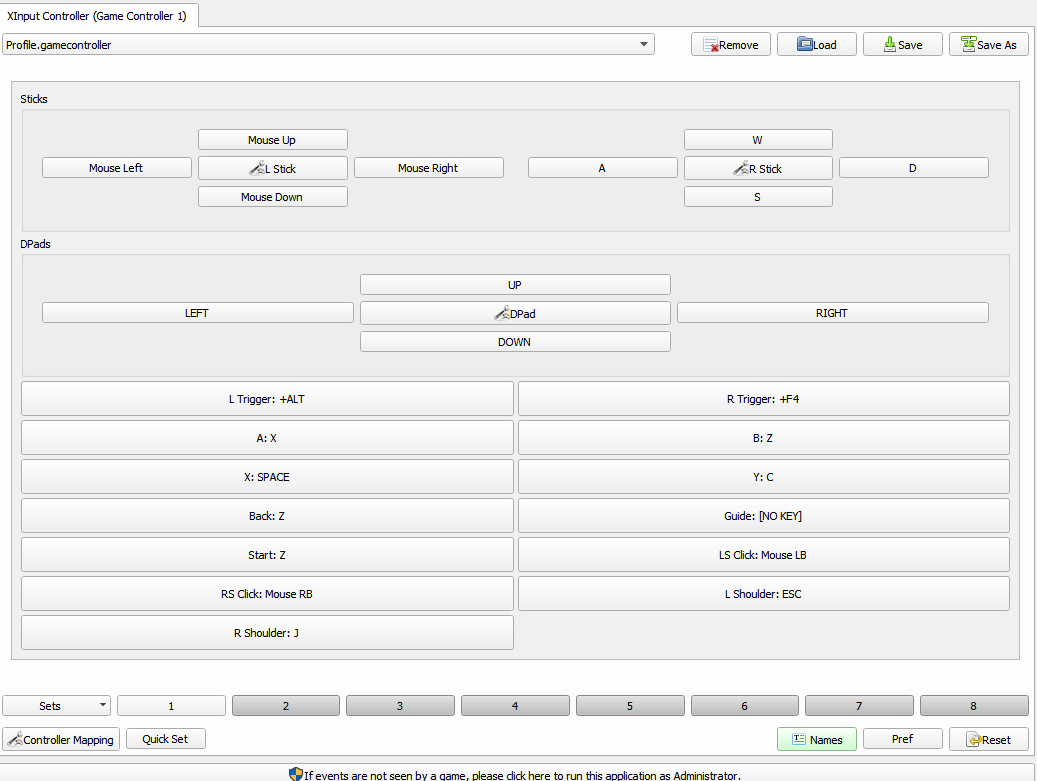
Task: Click the Mouse Right stick button
Action: (429, 167)
